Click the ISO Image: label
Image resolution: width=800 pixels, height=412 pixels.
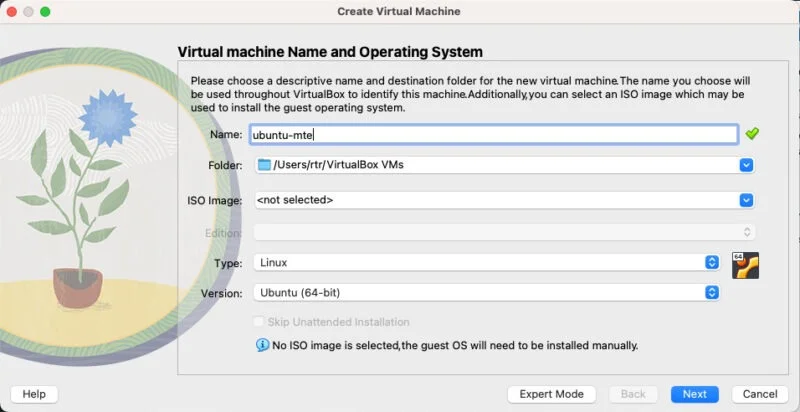point(215,200)
